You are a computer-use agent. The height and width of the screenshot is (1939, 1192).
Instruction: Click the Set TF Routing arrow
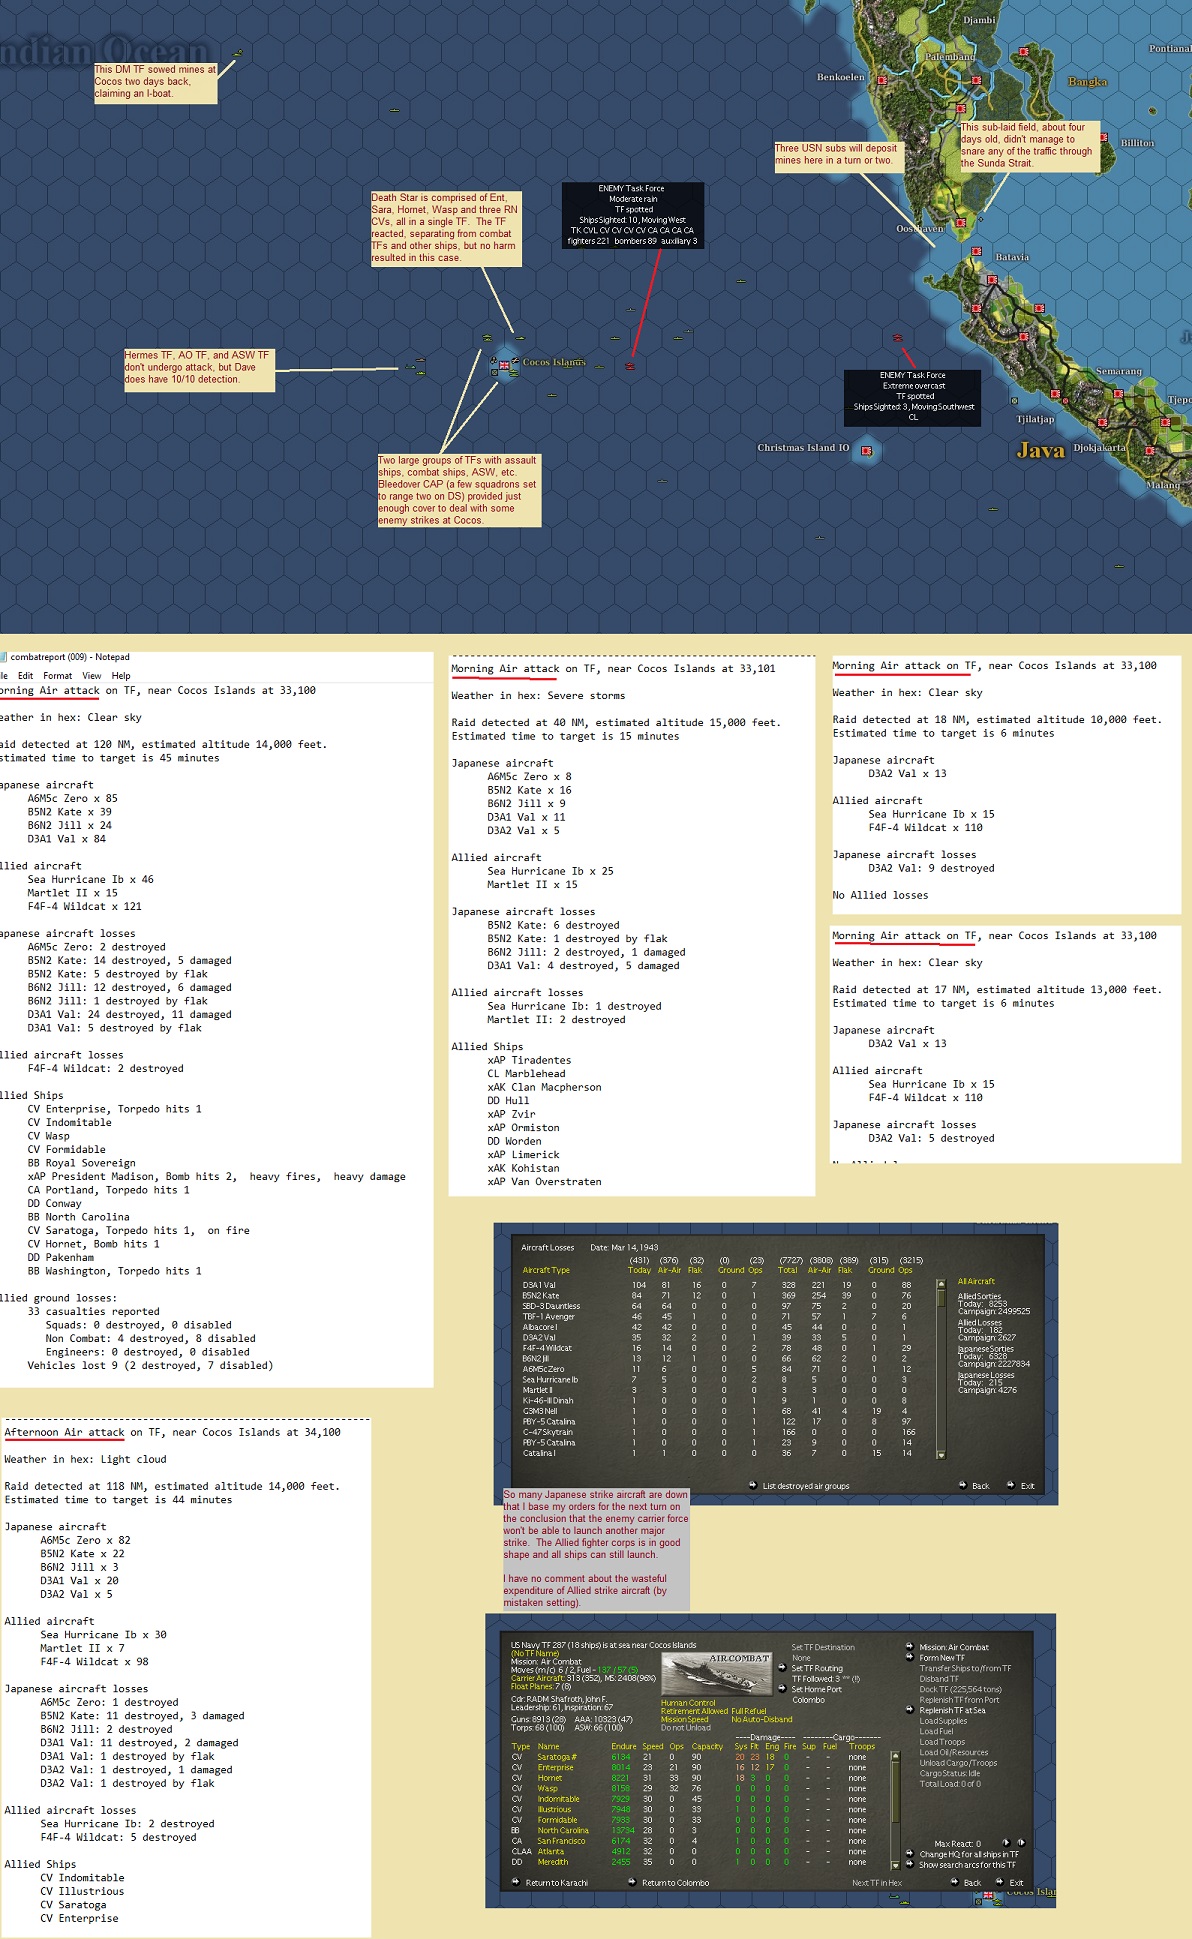[x=782, y=1668]
